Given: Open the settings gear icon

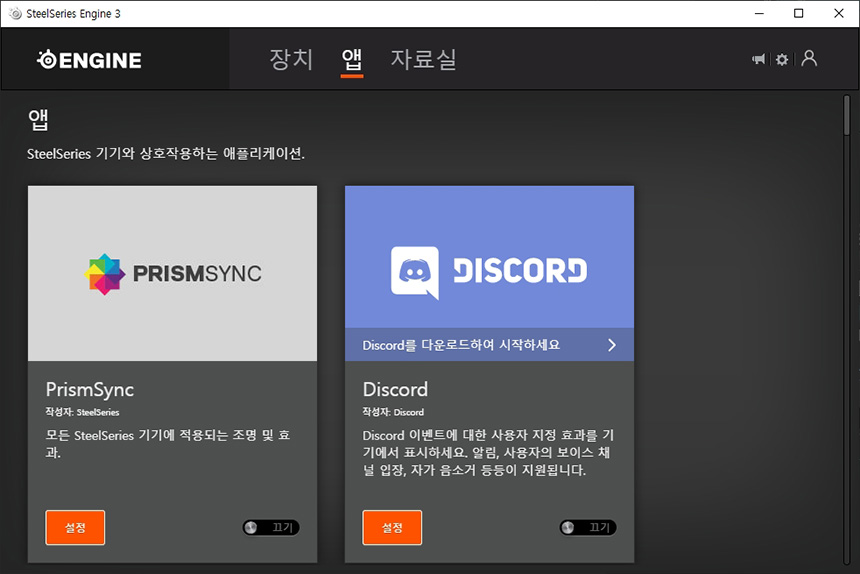Looking at the screenshot, I should pos(782,59).
